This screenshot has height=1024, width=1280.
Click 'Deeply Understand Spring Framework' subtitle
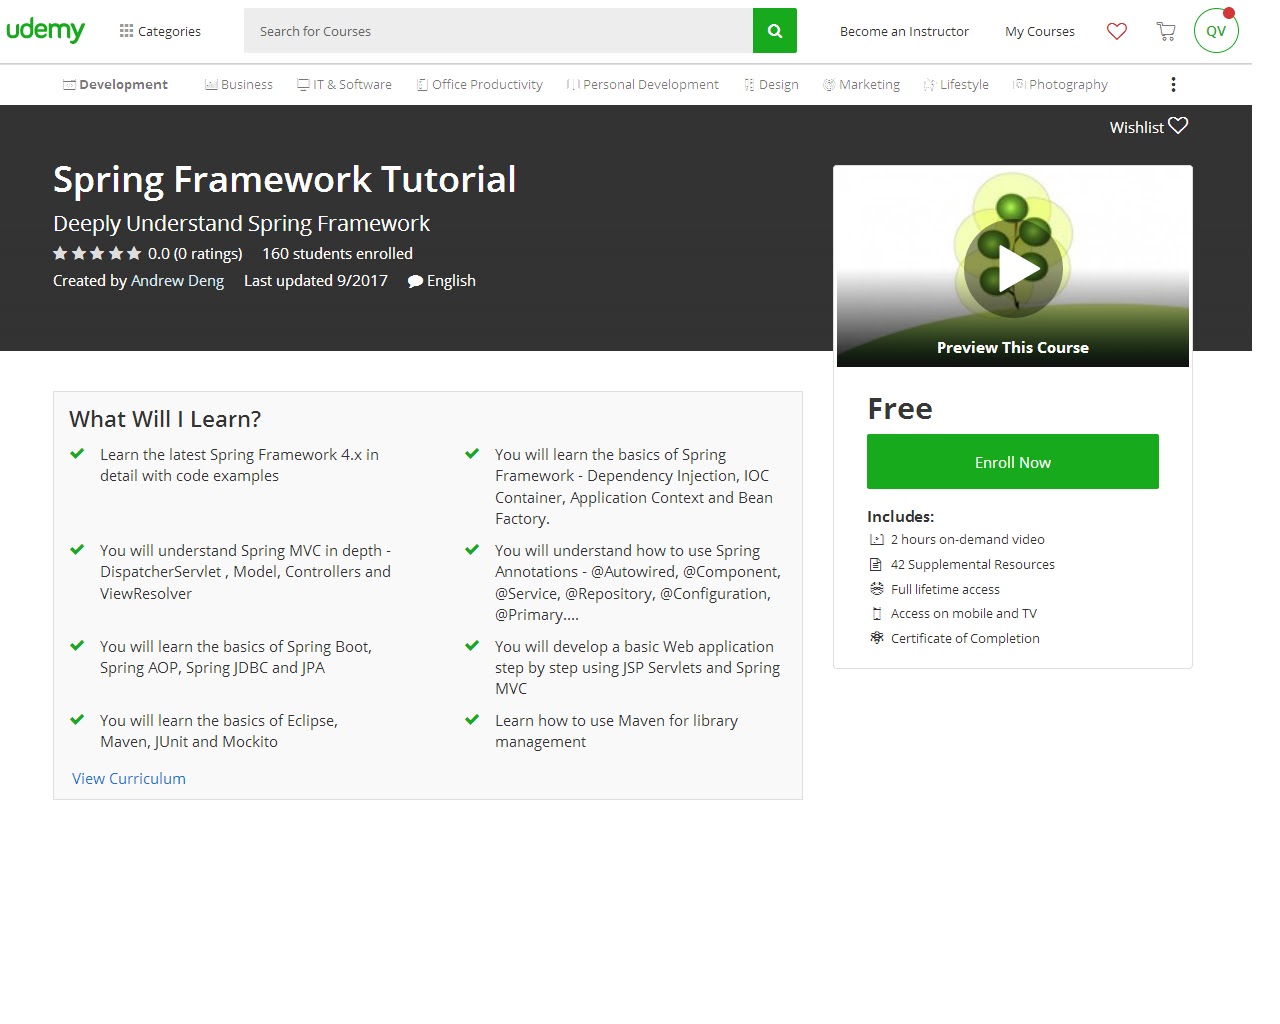point(242,223)
